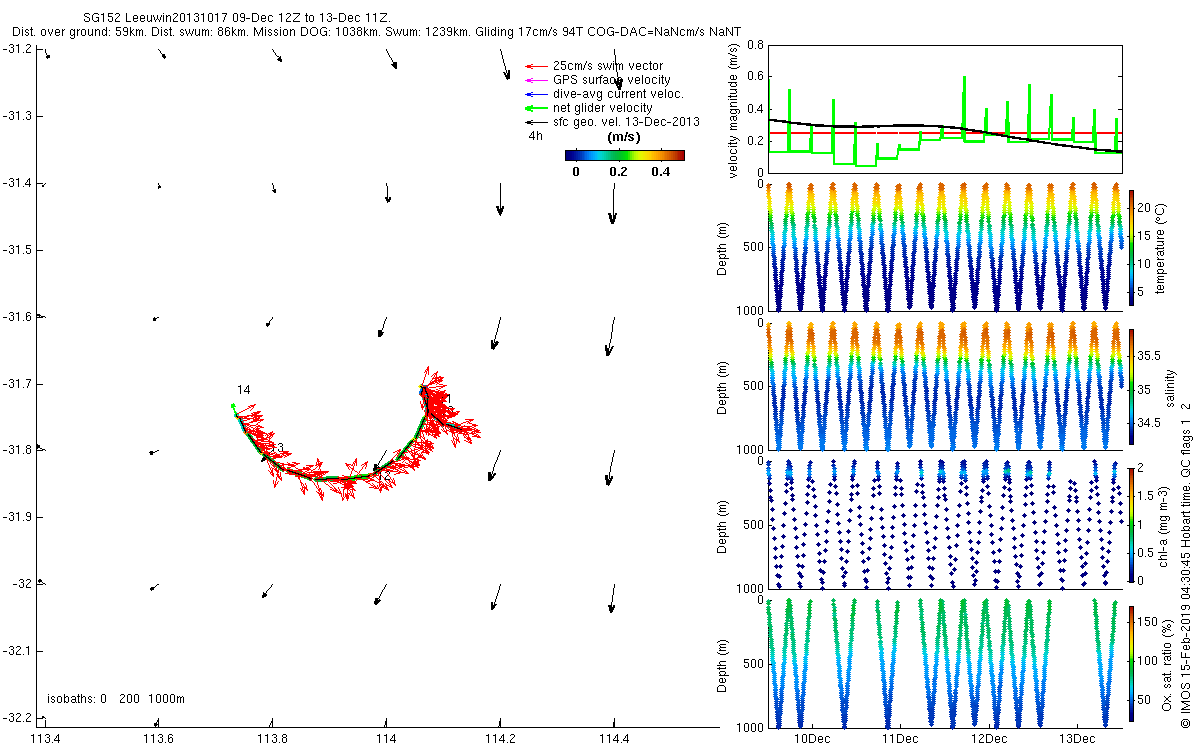Click the '-32' latitude tick label
The width and height of the screenshot is (1200, 750).
pos(21,583)
